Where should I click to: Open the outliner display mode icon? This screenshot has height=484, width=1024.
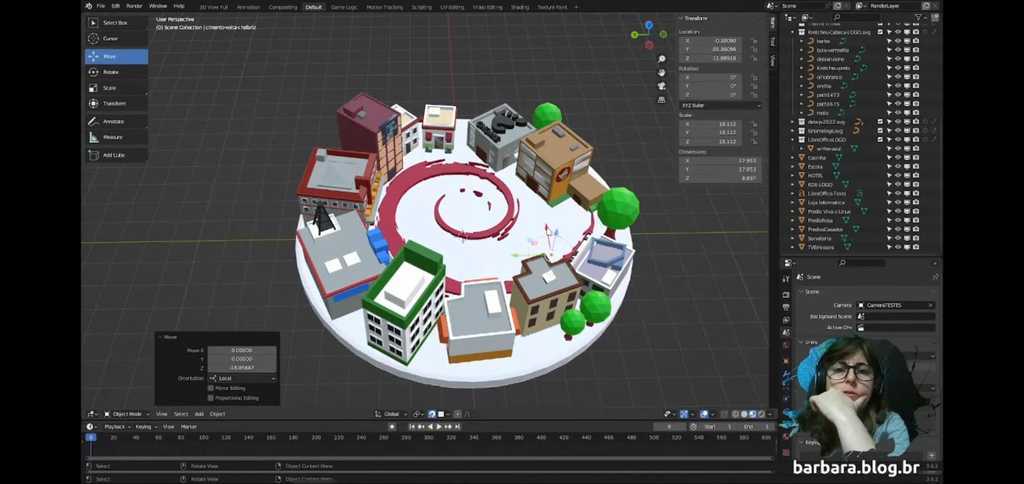[806, 18]
